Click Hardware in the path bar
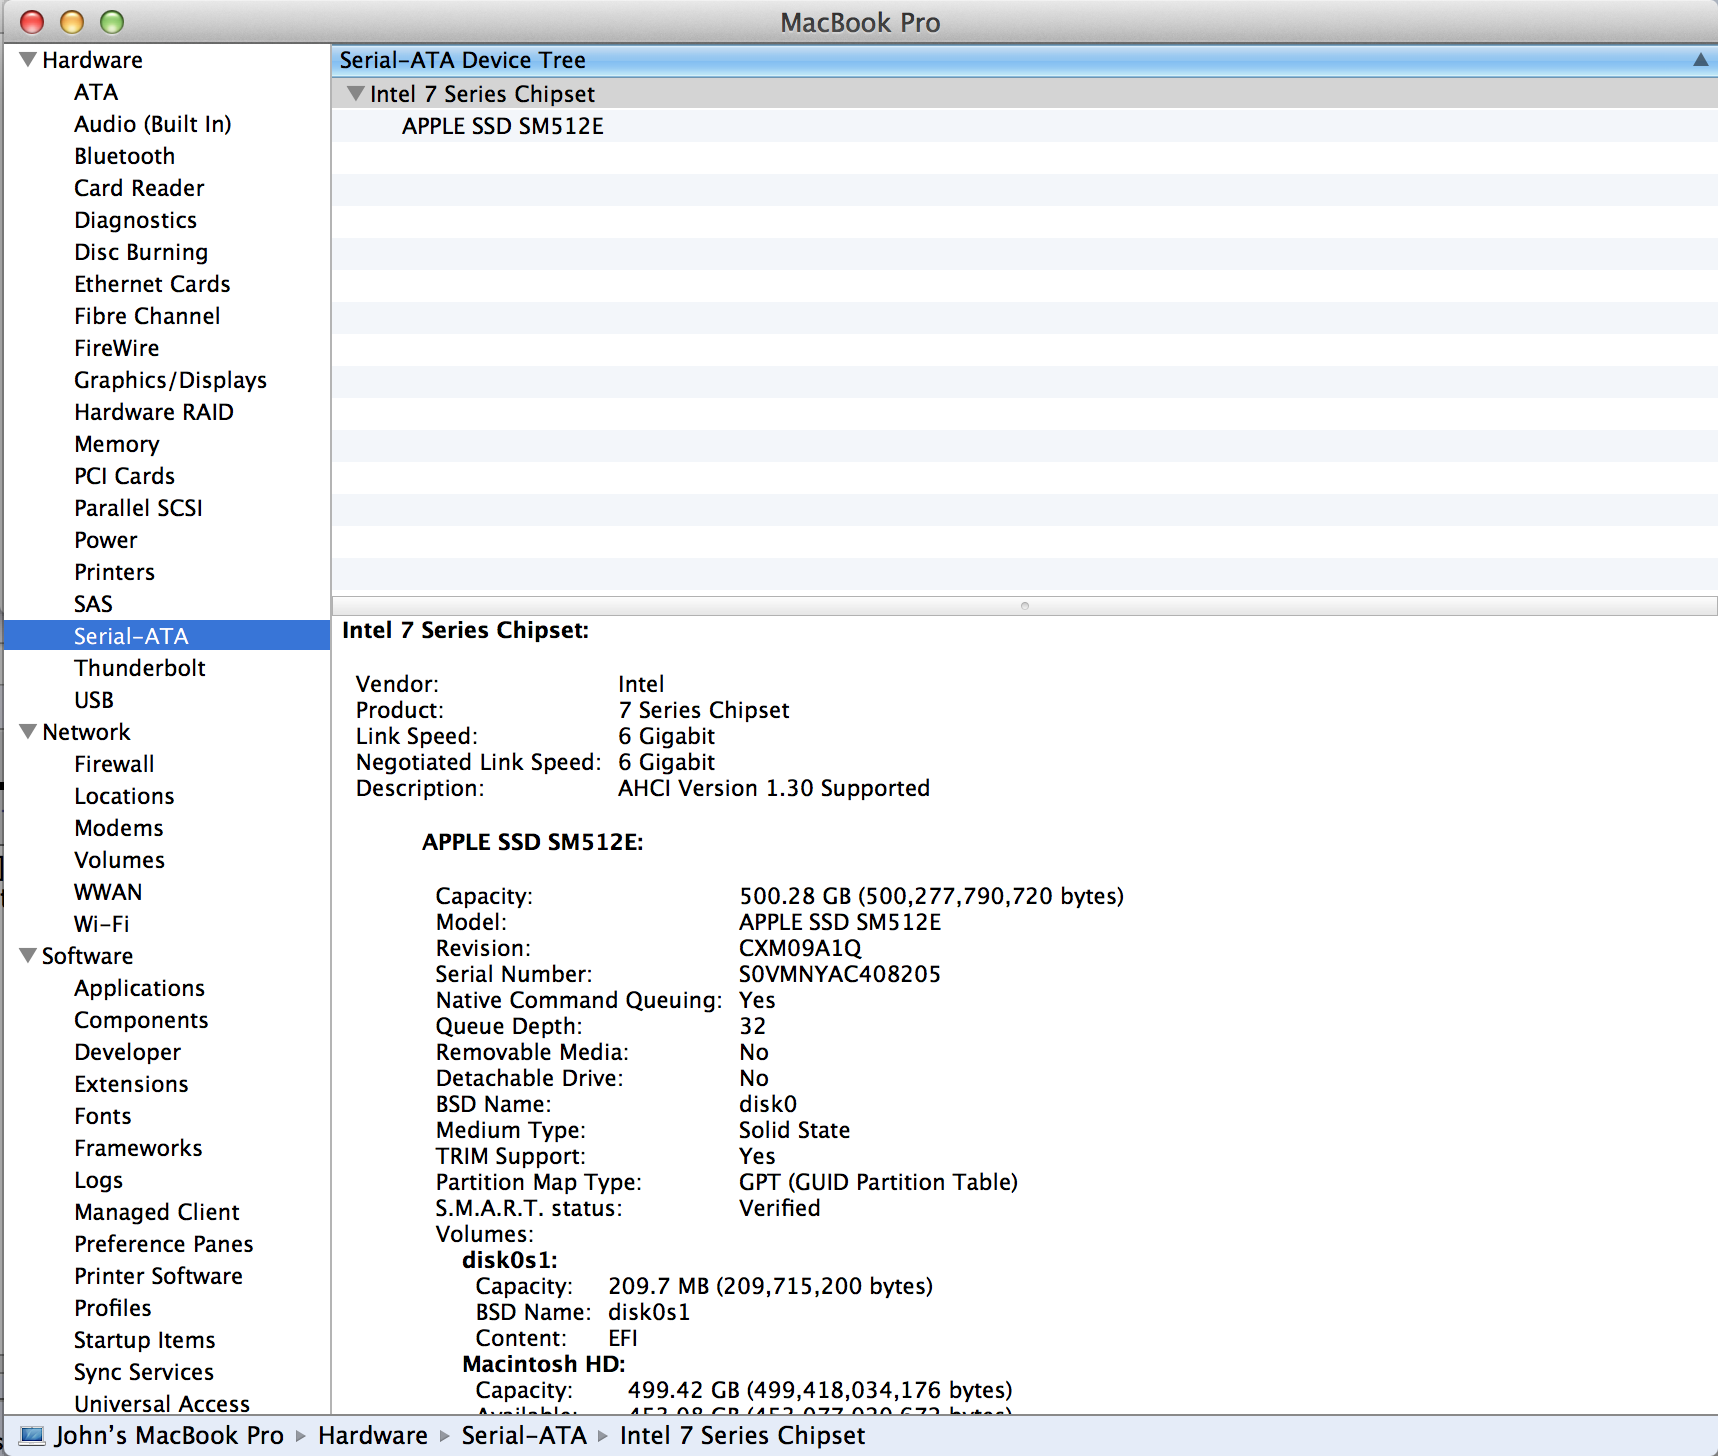The width and height of the screenshot is (1718, 1456). 373,1436
